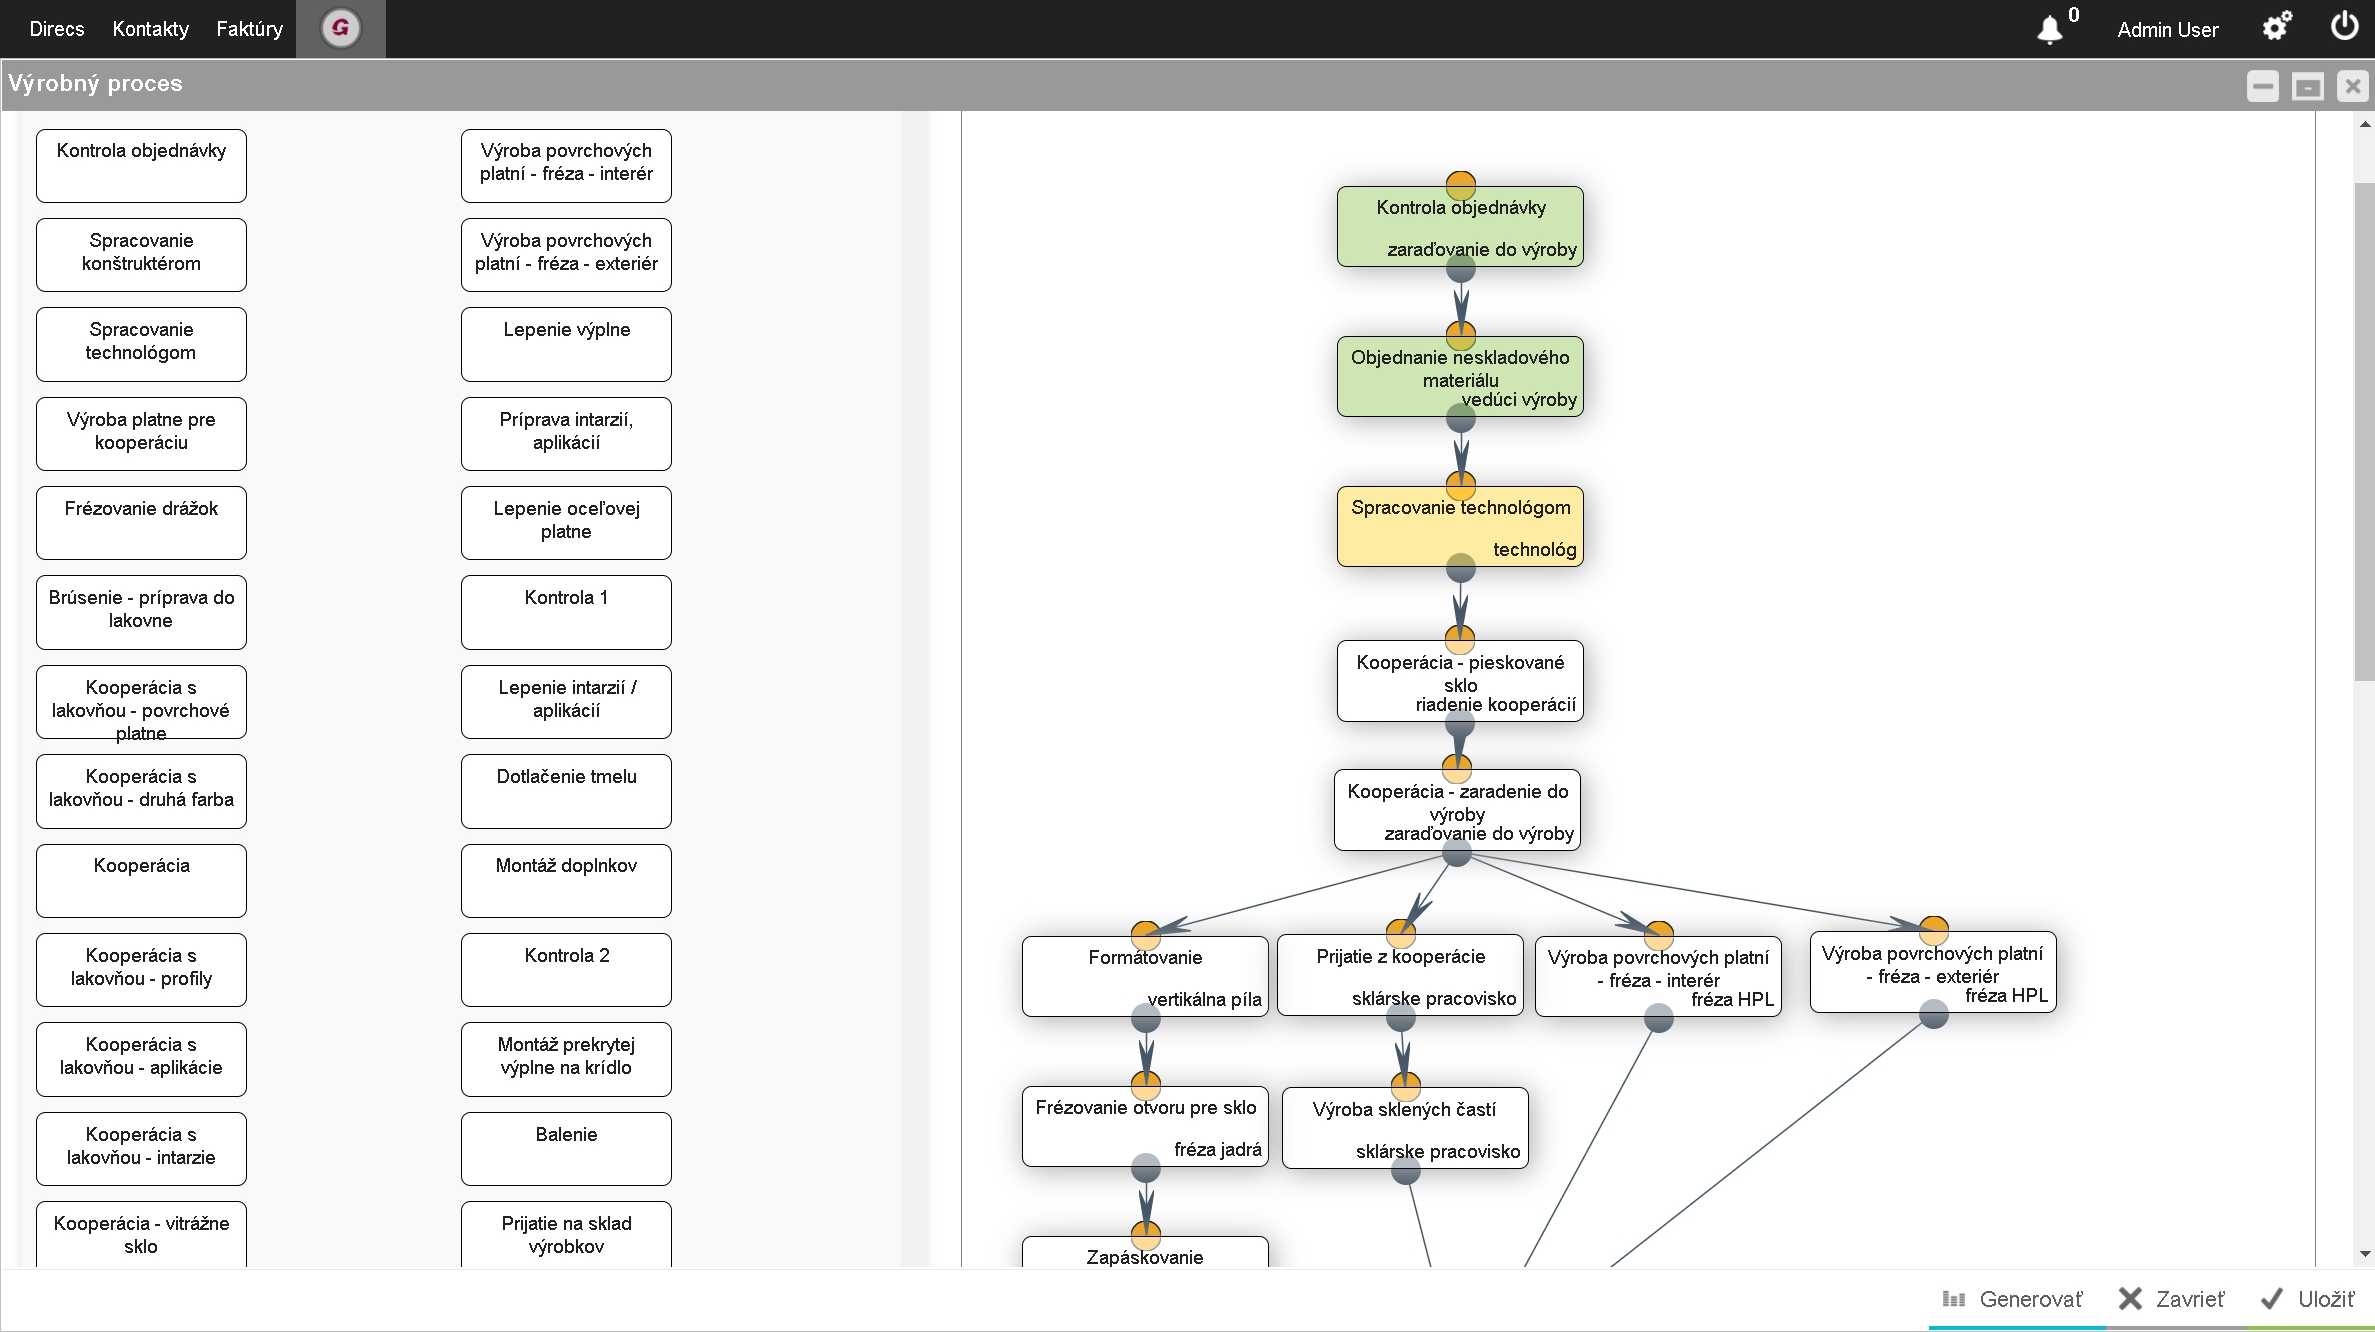Select Balenie palette item

pyautogui.click(x=566, y=1149)
